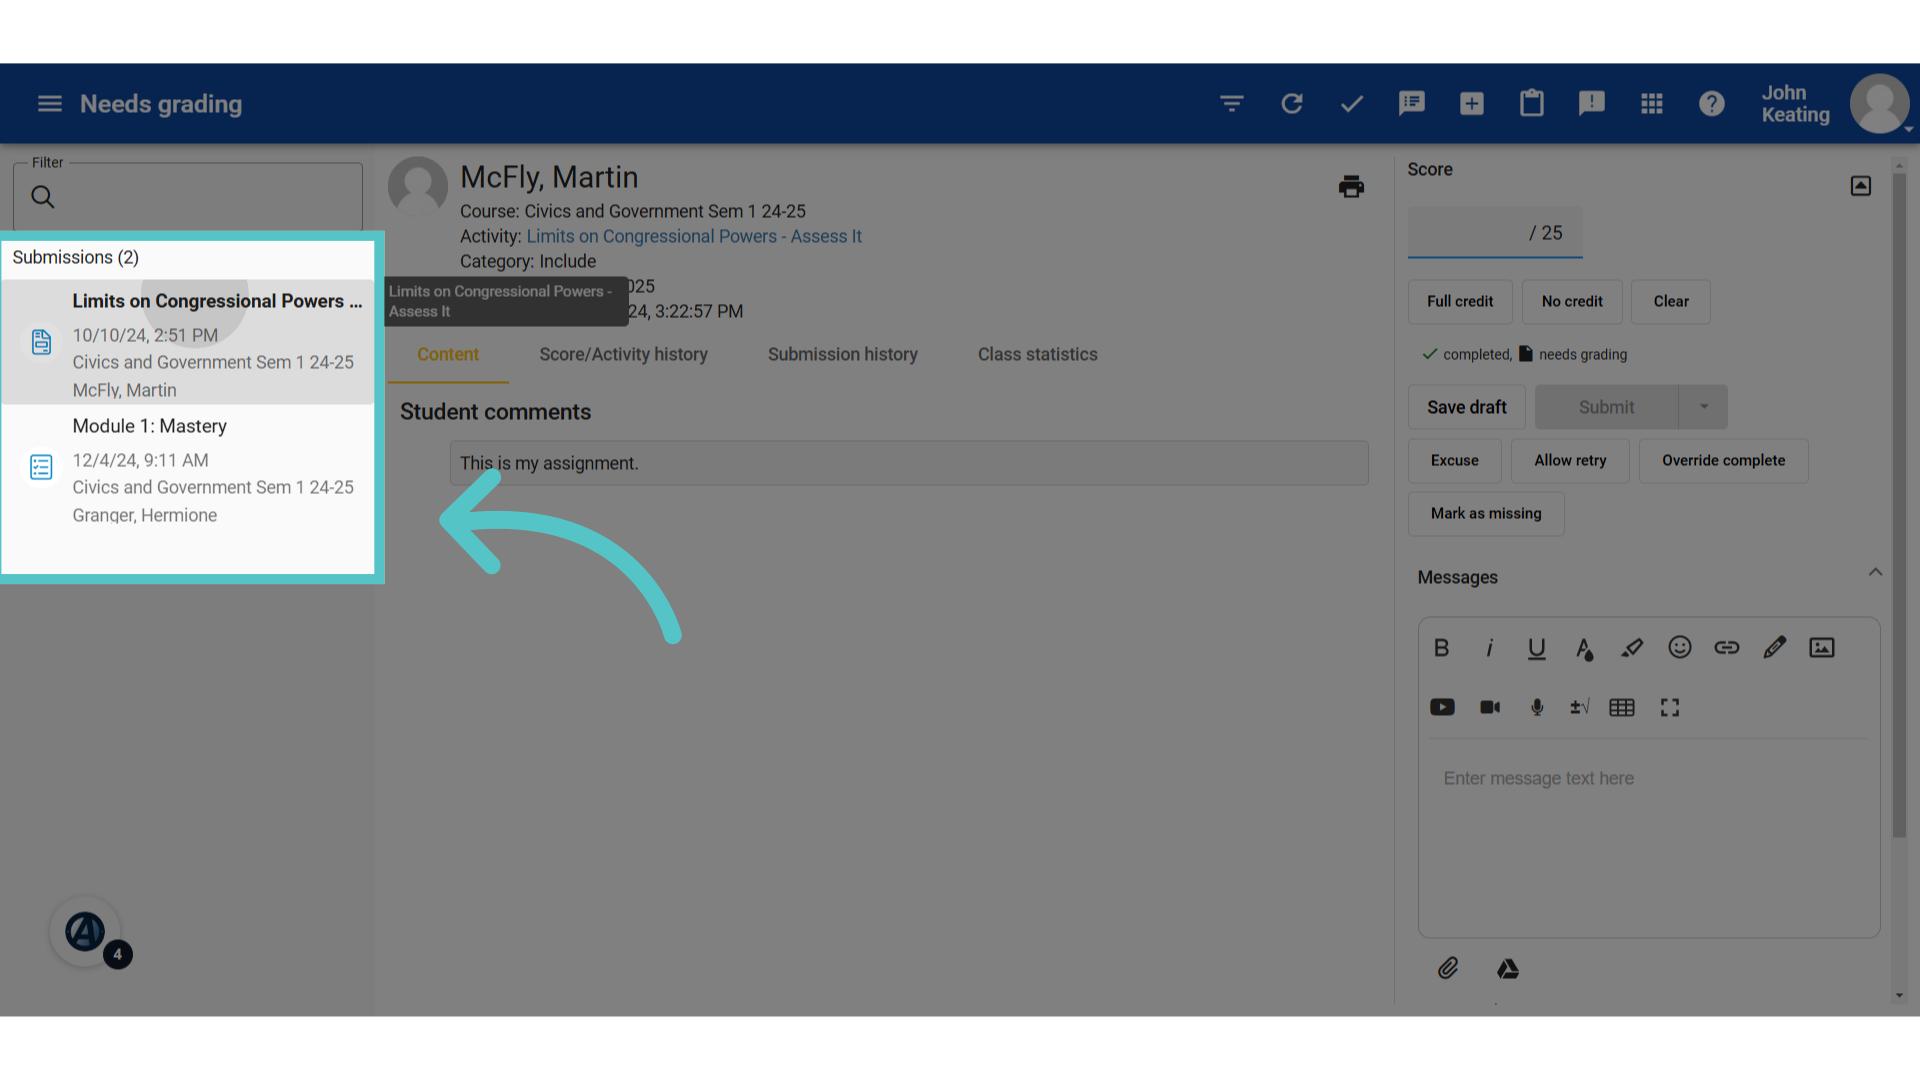Viewport: 1920px width, 1080px height.
Task: Open the filter list icon
Action: [x=1232, y=104]
